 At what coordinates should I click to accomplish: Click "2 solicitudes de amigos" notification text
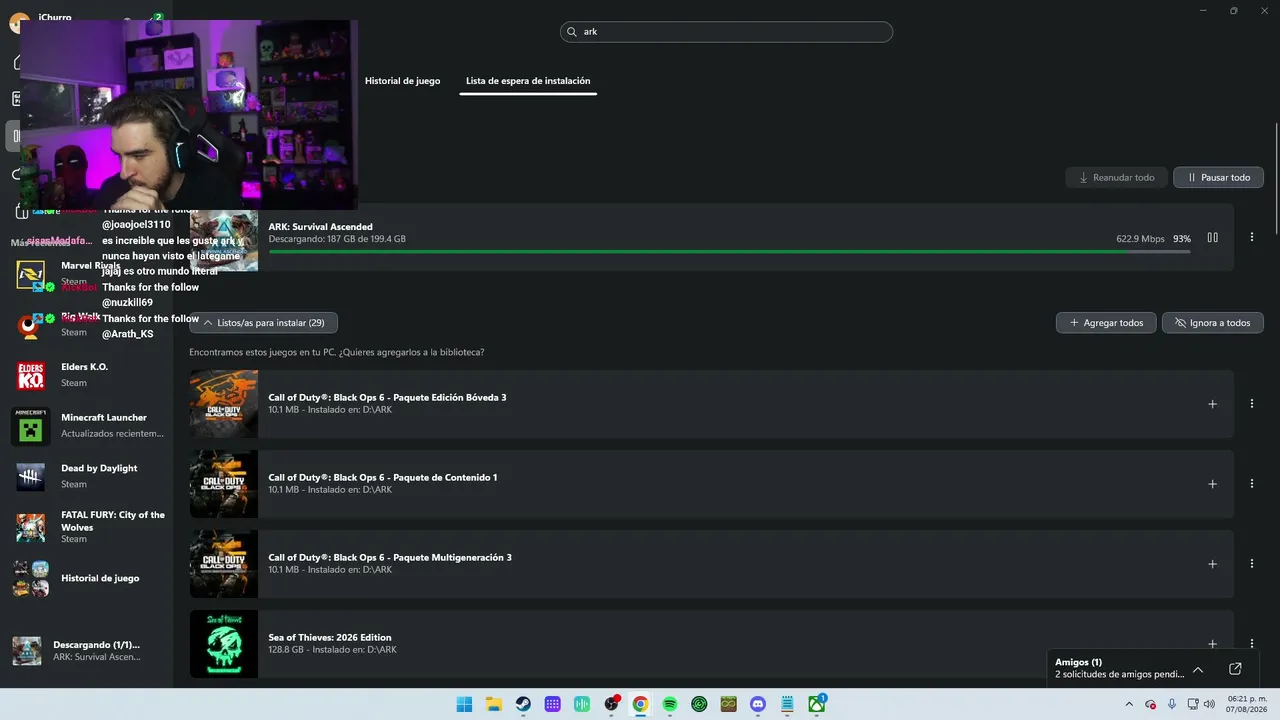pyautogui.click(x=1119, y=675)
